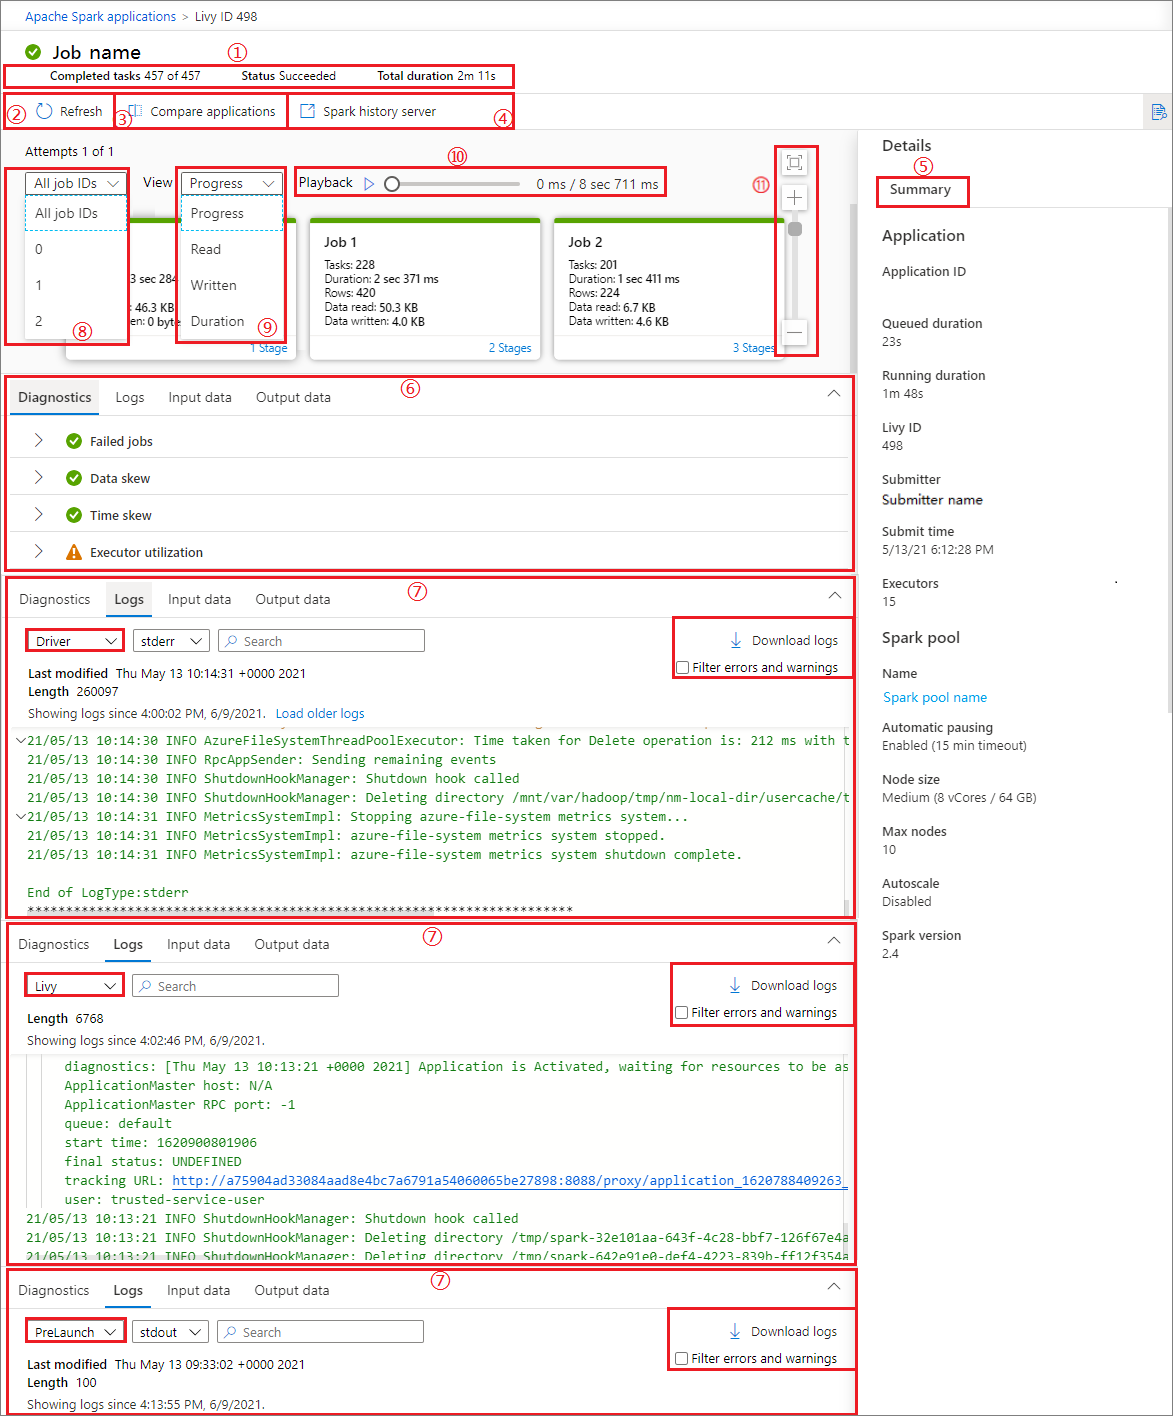The width and height of the screenshot is (1173, 1416).
Task: Click the Livy logs search field
Action: [x=235, y=985]
